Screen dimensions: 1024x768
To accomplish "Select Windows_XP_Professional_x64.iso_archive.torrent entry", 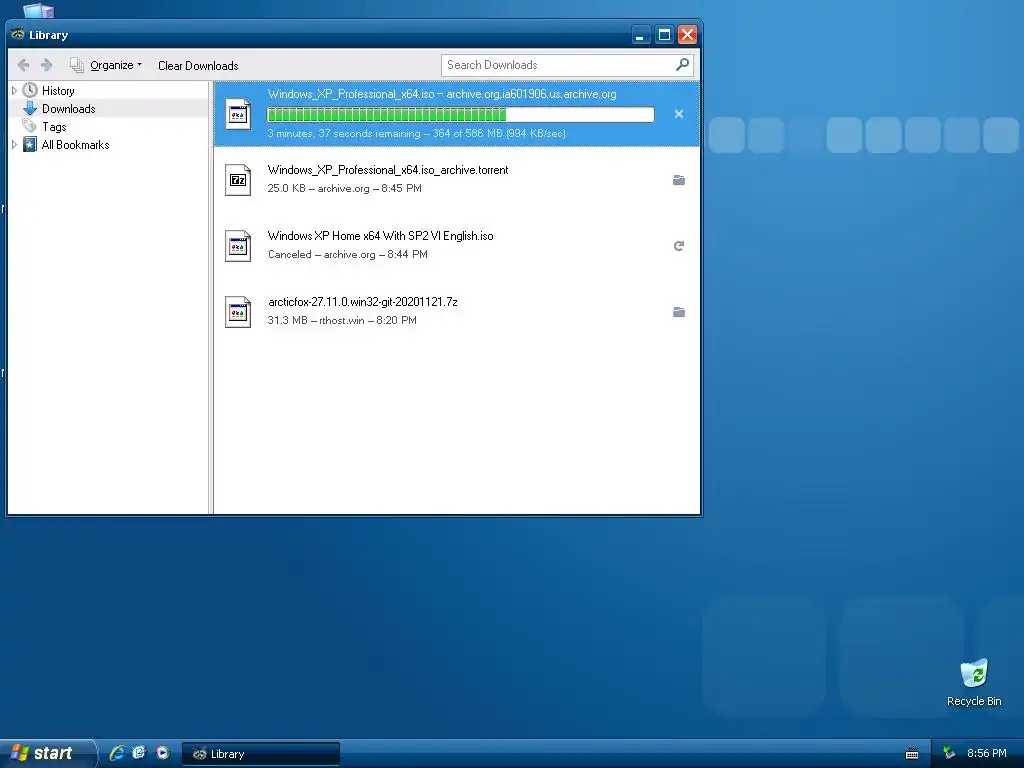I will [x=456, y=180].
